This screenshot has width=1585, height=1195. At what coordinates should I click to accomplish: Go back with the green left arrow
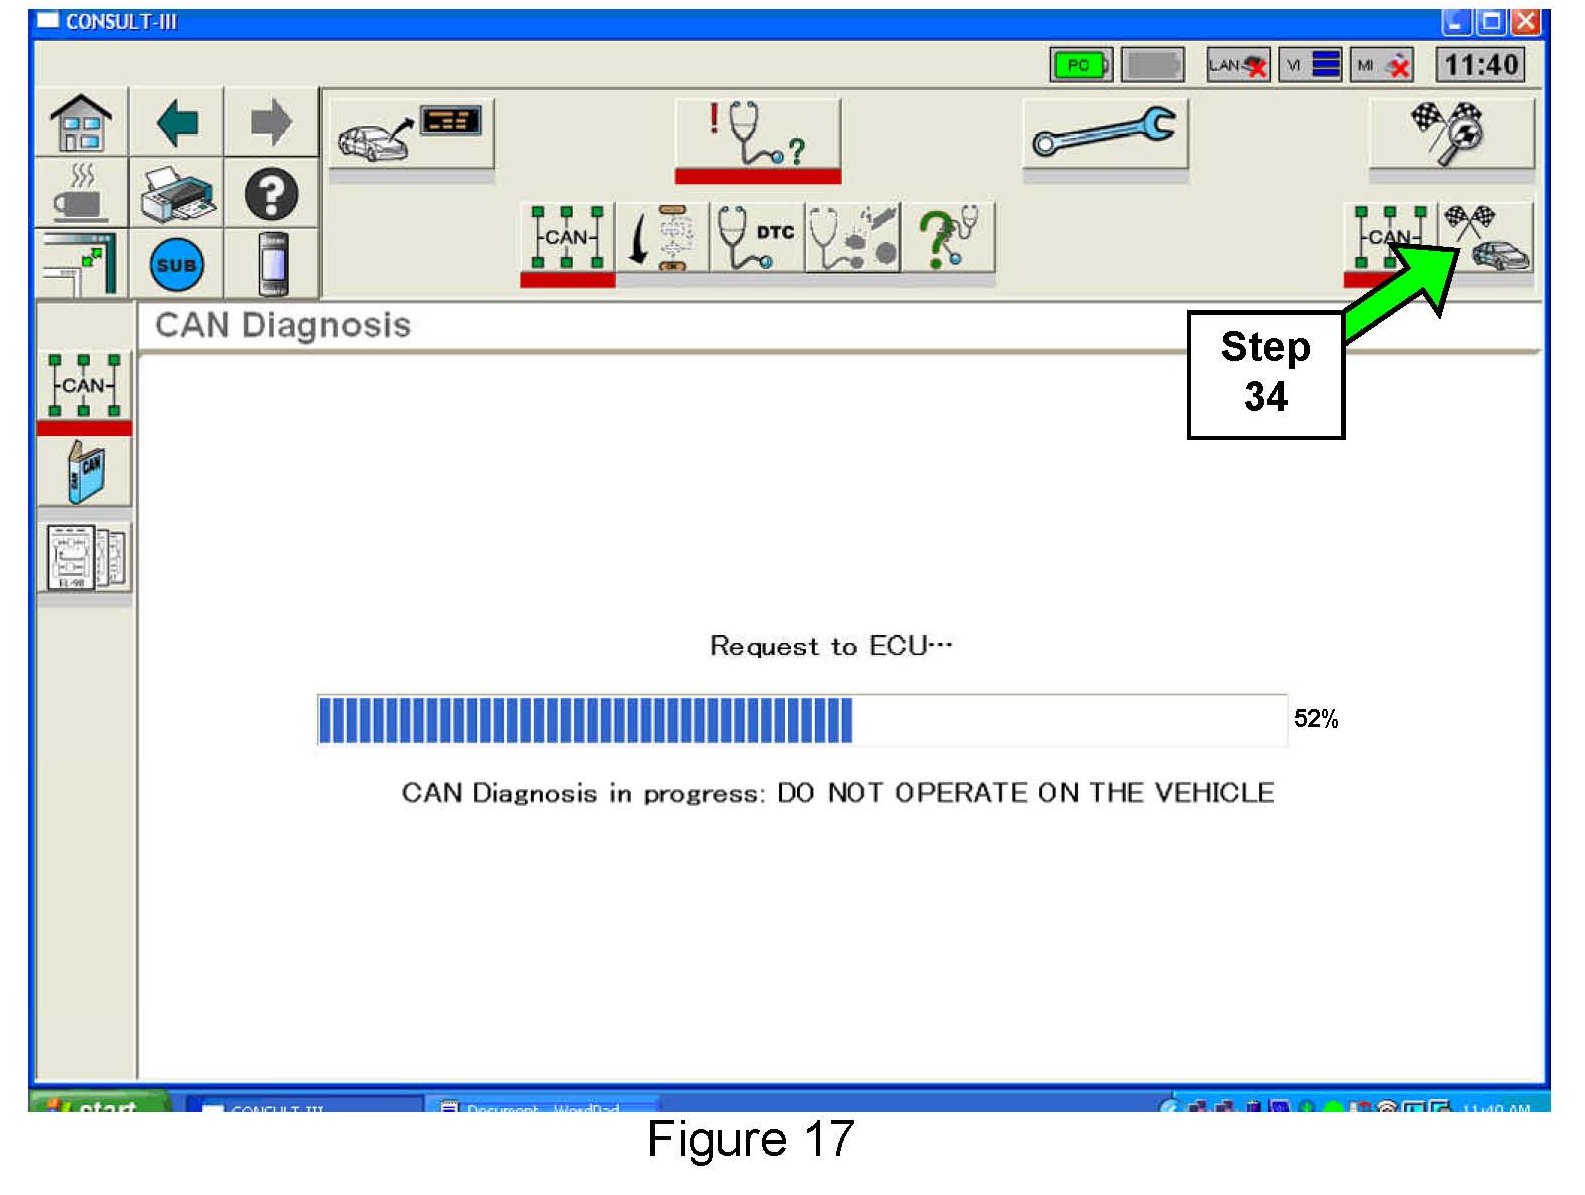(177, 123)
